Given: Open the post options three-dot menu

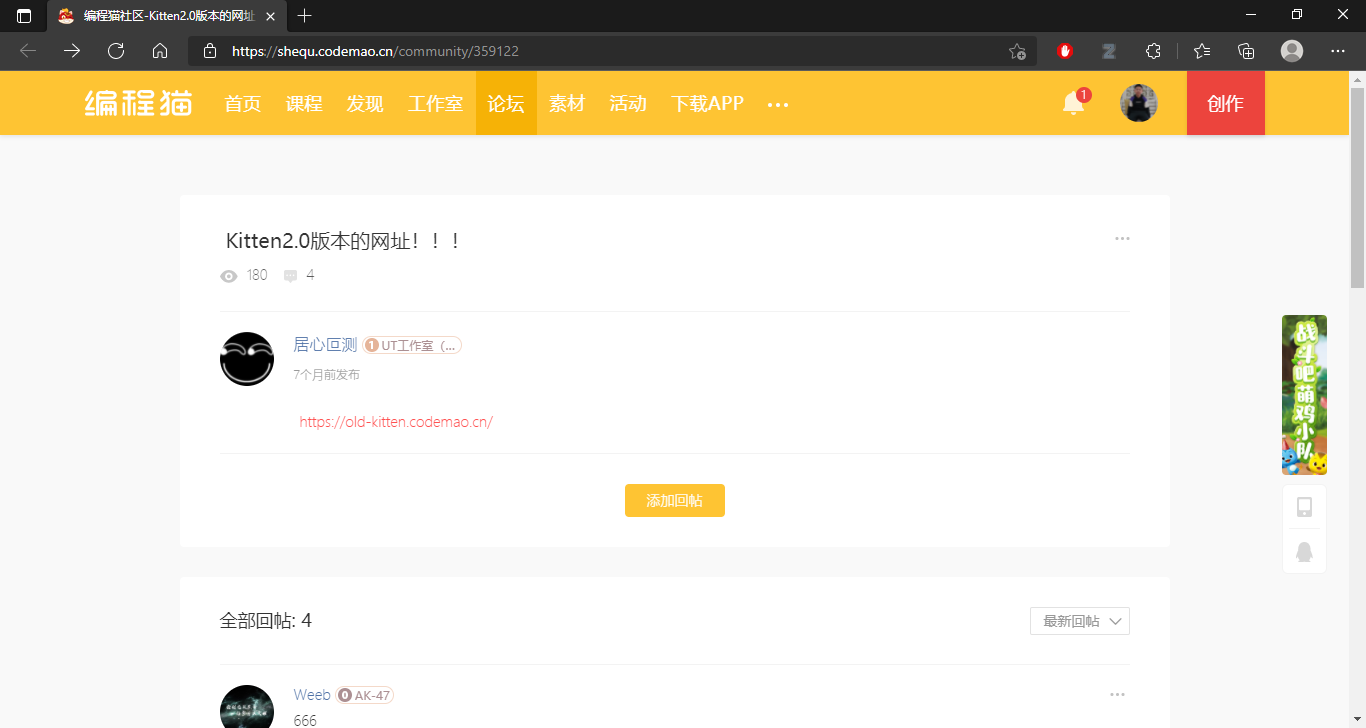Looking at the screenshot, I should coord(1122,239).
